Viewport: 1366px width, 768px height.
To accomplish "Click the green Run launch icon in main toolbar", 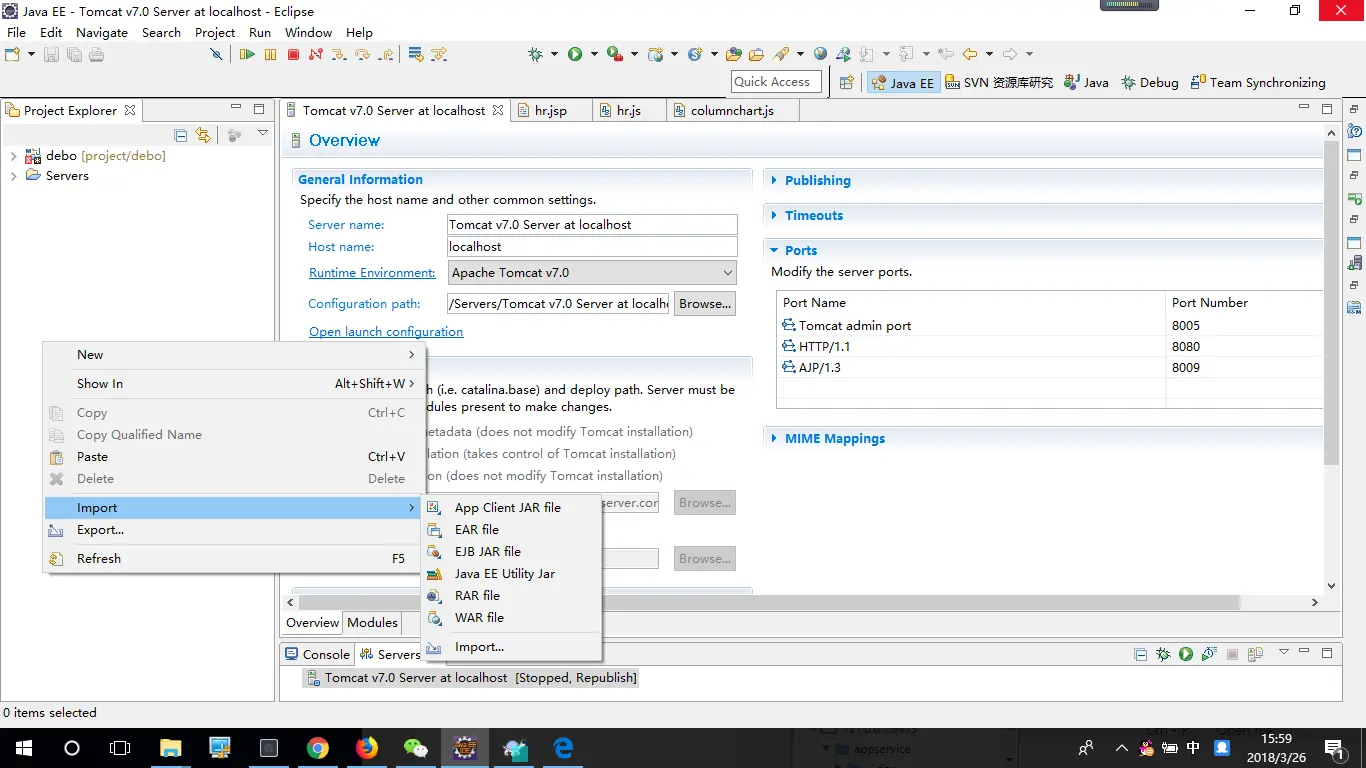I will point(575,55).
